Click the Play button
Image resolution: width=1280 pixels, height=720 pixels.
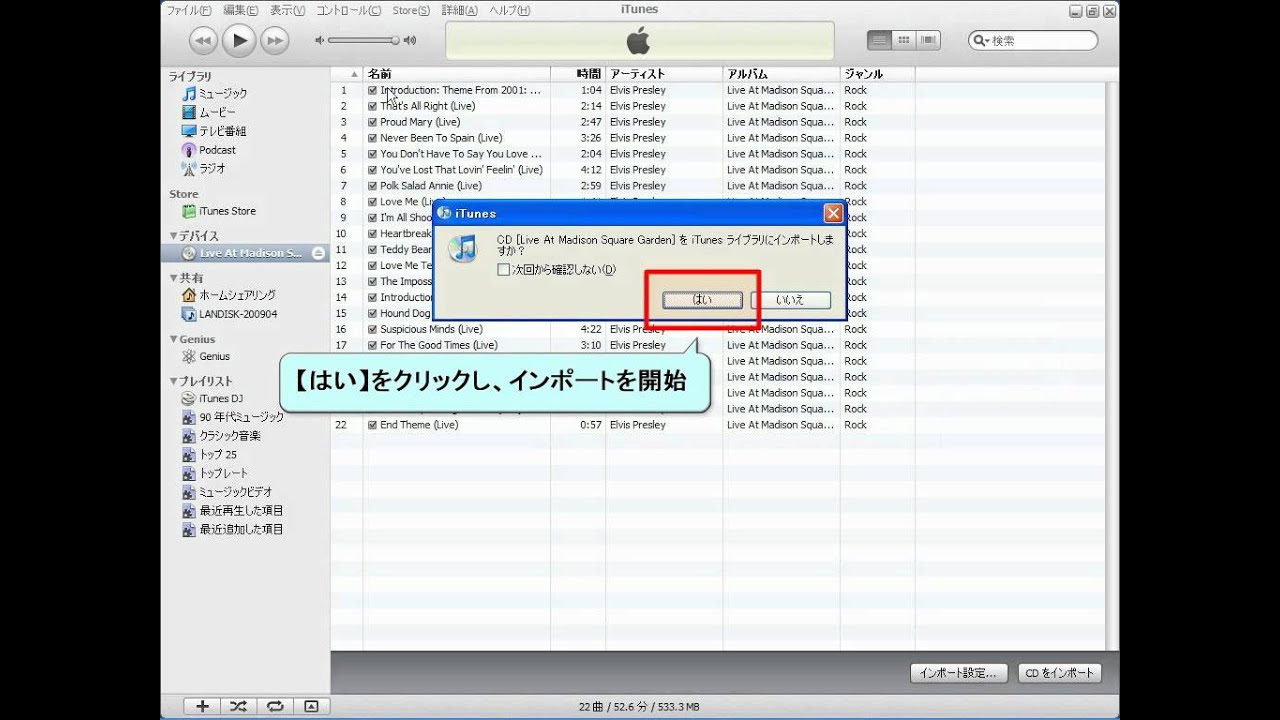(x=239, y=40)
